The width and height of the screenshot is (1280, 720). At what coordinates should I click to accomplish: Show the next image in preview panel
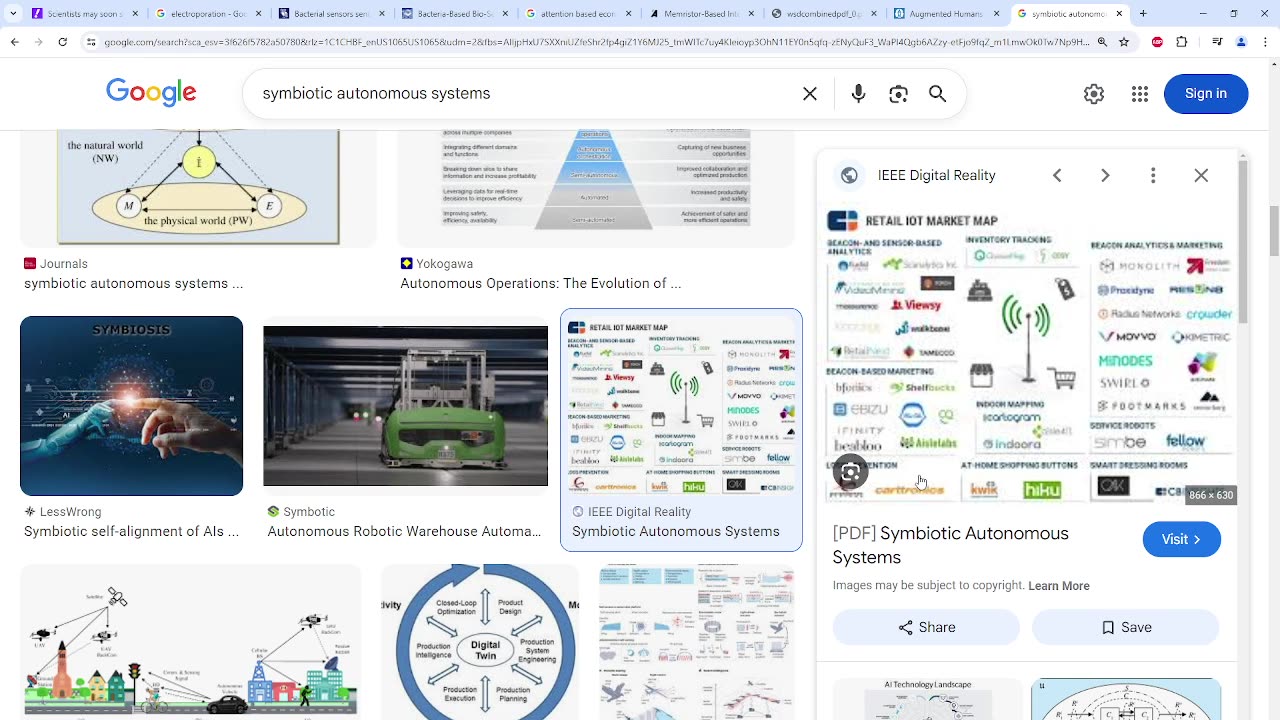pos(1105,175)
